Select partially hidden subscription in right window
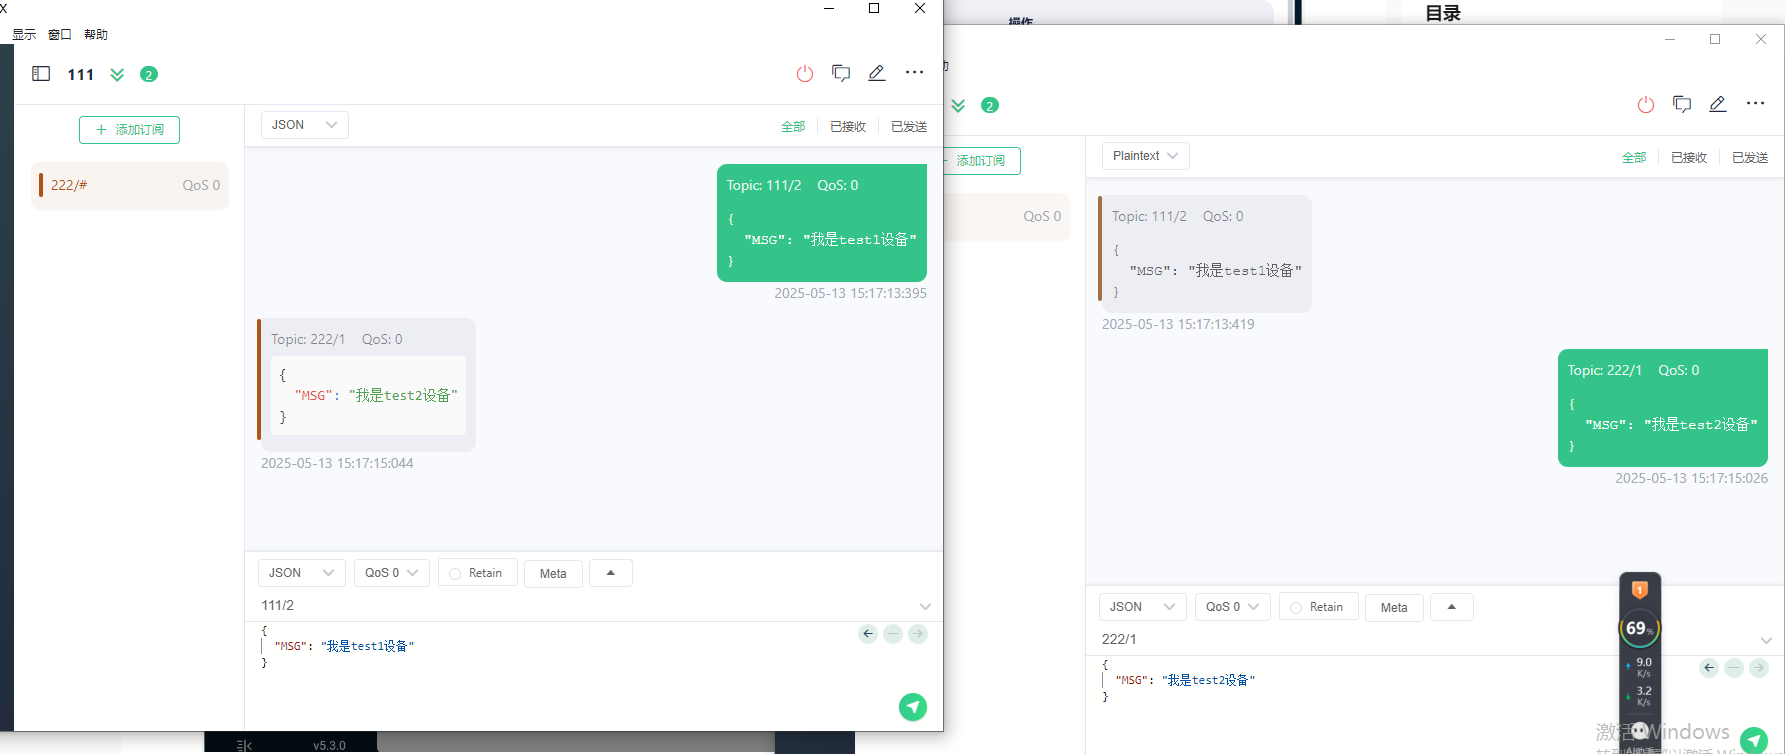The image size is (1785, 754). pyautogui.click(x=1006, y=216)
